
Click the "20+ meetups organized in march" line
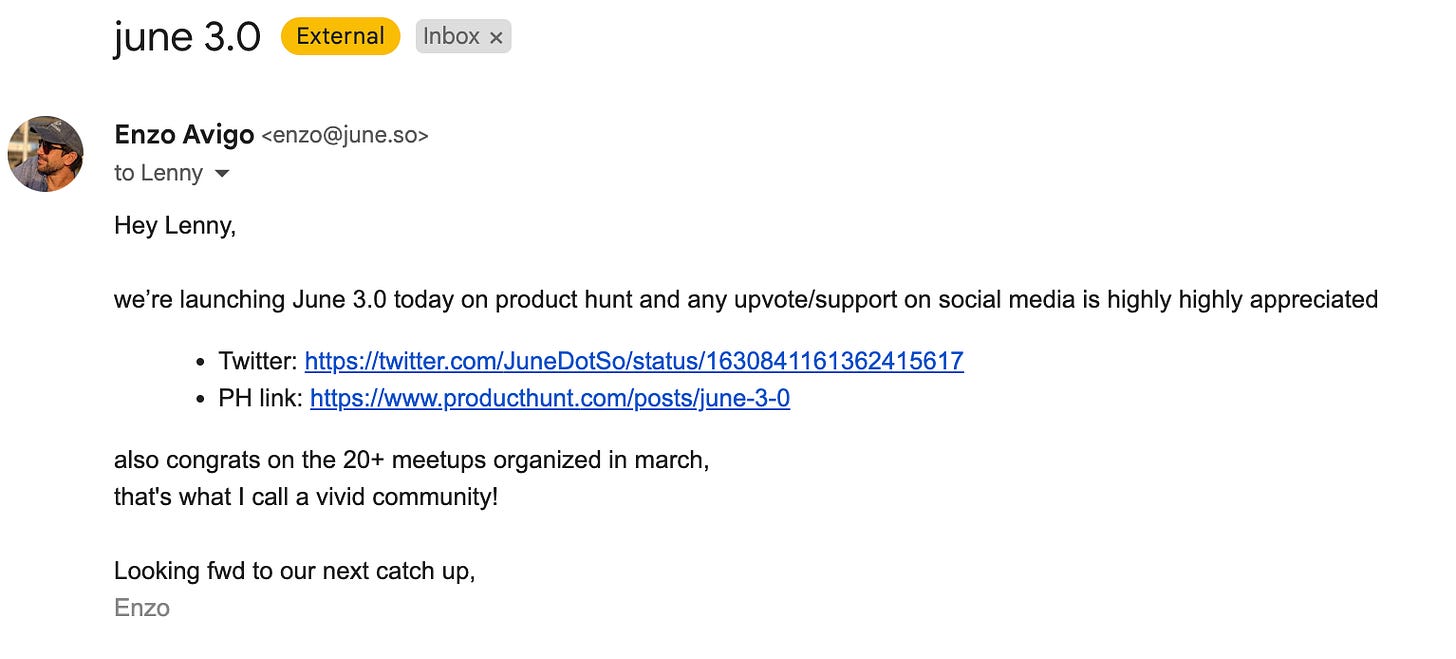[x=411, y=461]
